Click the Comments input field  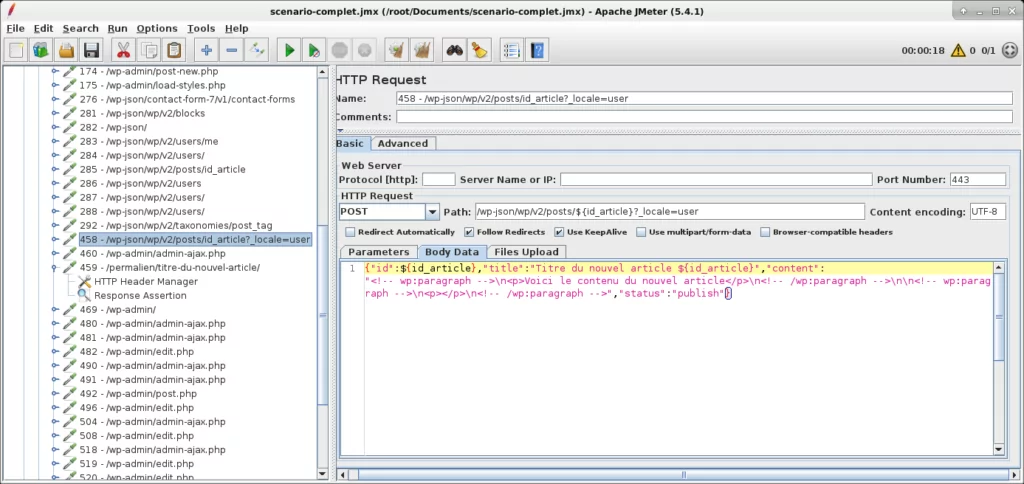coord(704,117)
